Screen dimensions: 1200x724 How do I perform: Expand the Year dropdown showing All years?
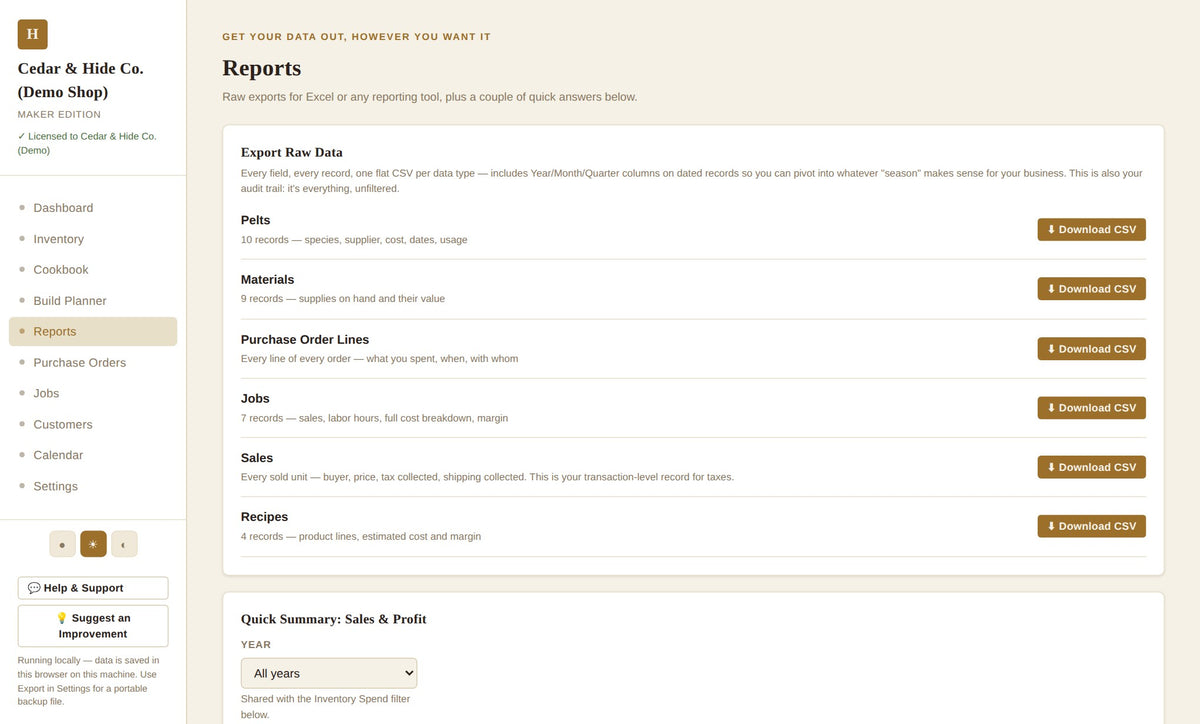point(329,673)
